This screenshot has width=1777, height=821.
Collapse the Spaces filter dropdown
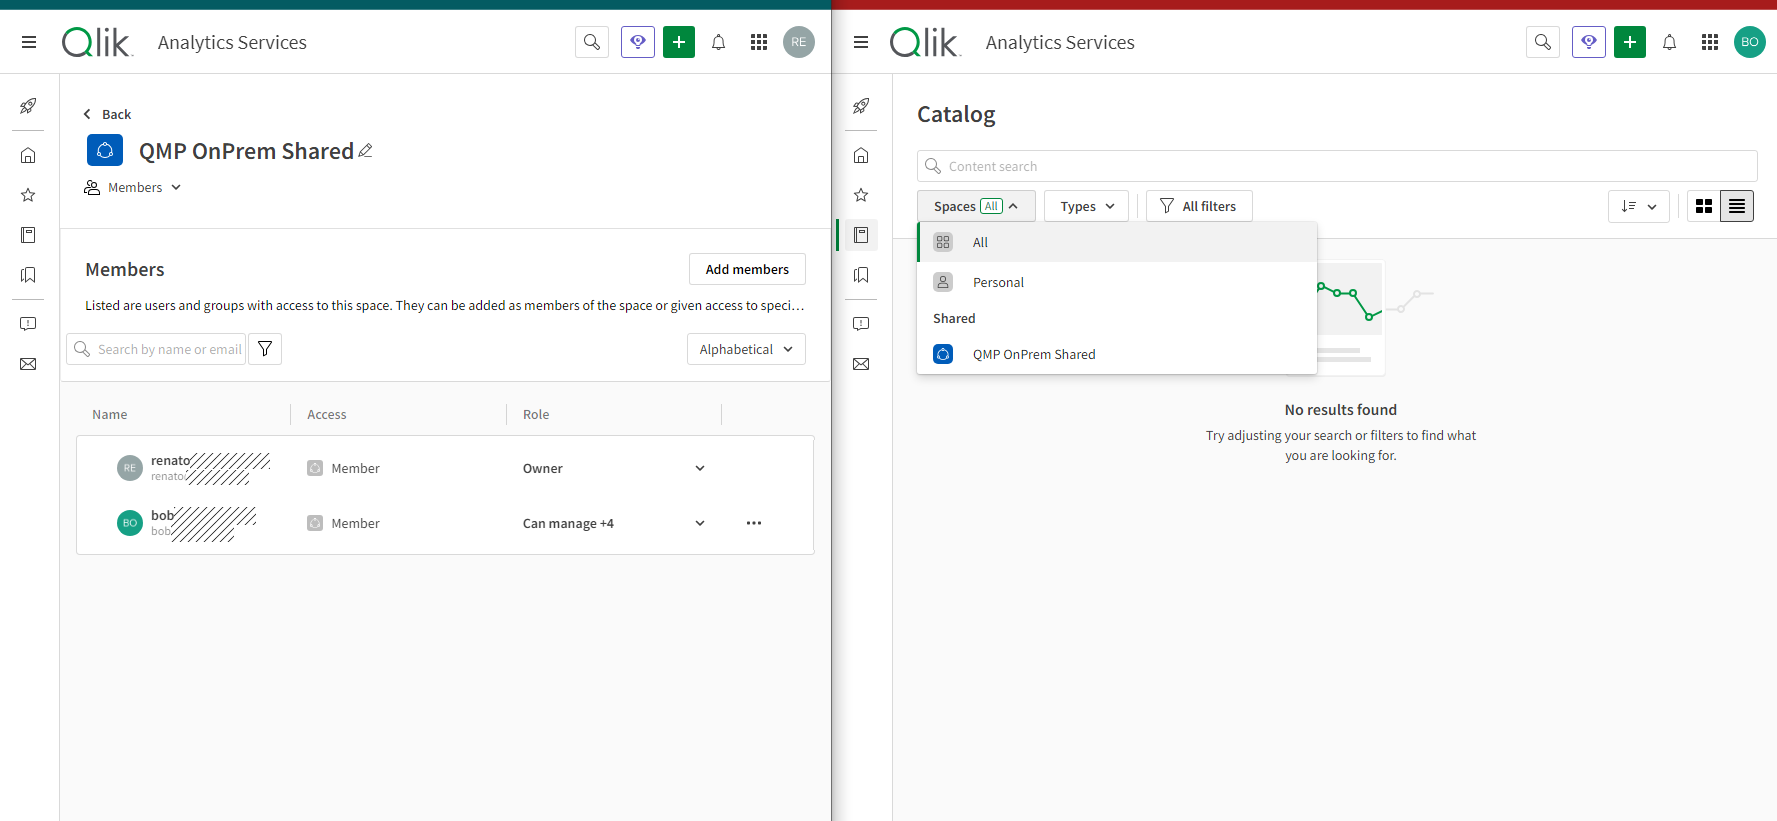(976, 206)
